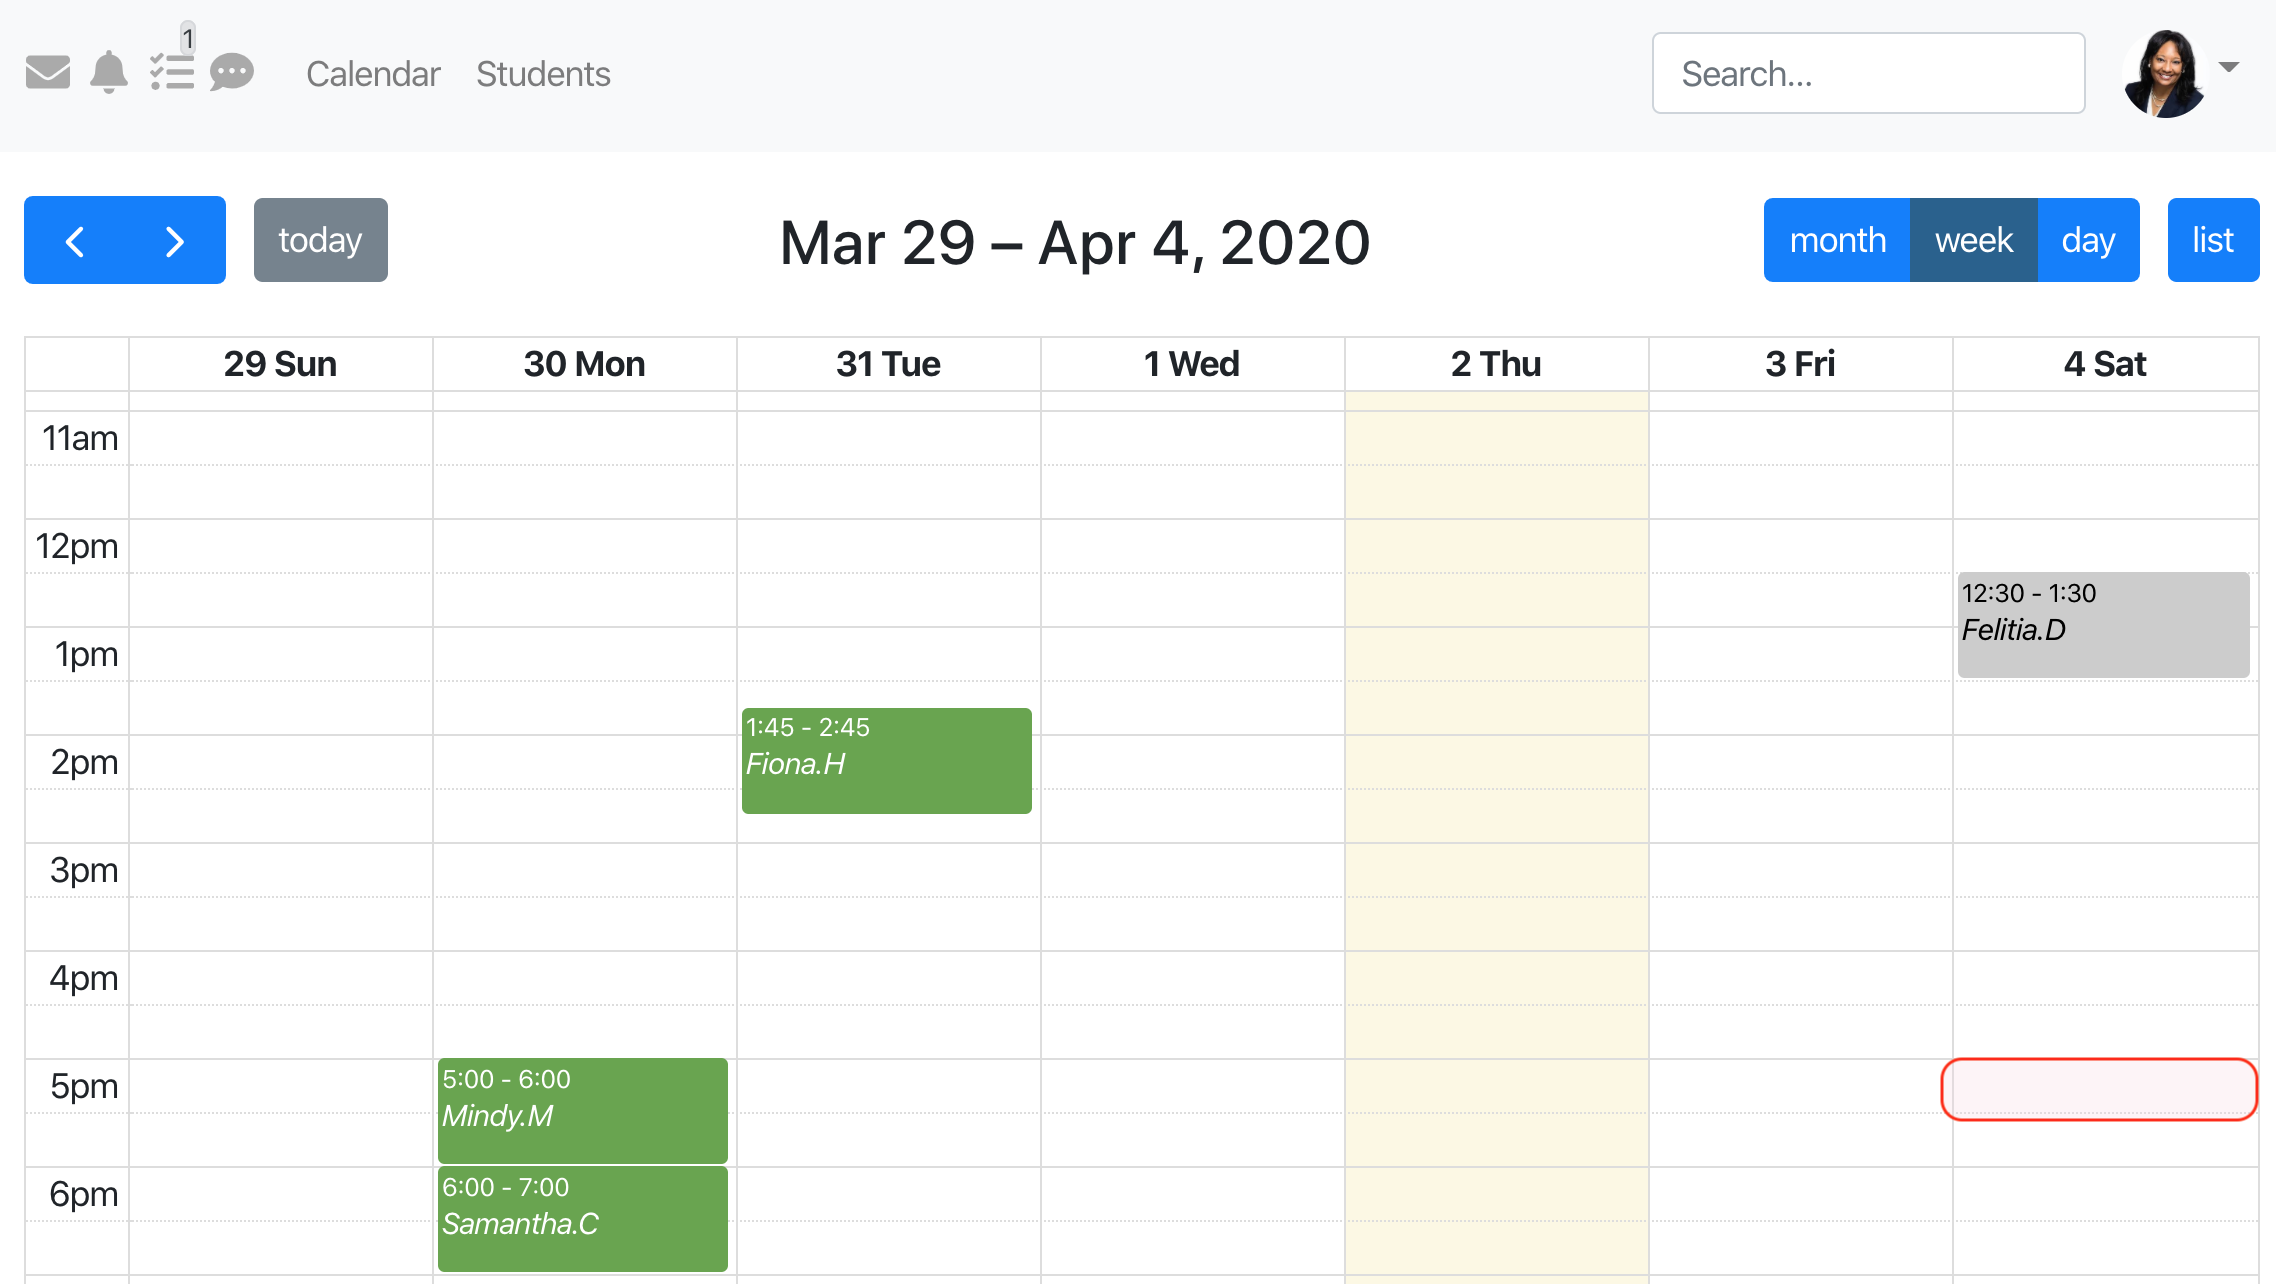Switch to month view
2276x1284 pixels.
tap(1837, 241)
